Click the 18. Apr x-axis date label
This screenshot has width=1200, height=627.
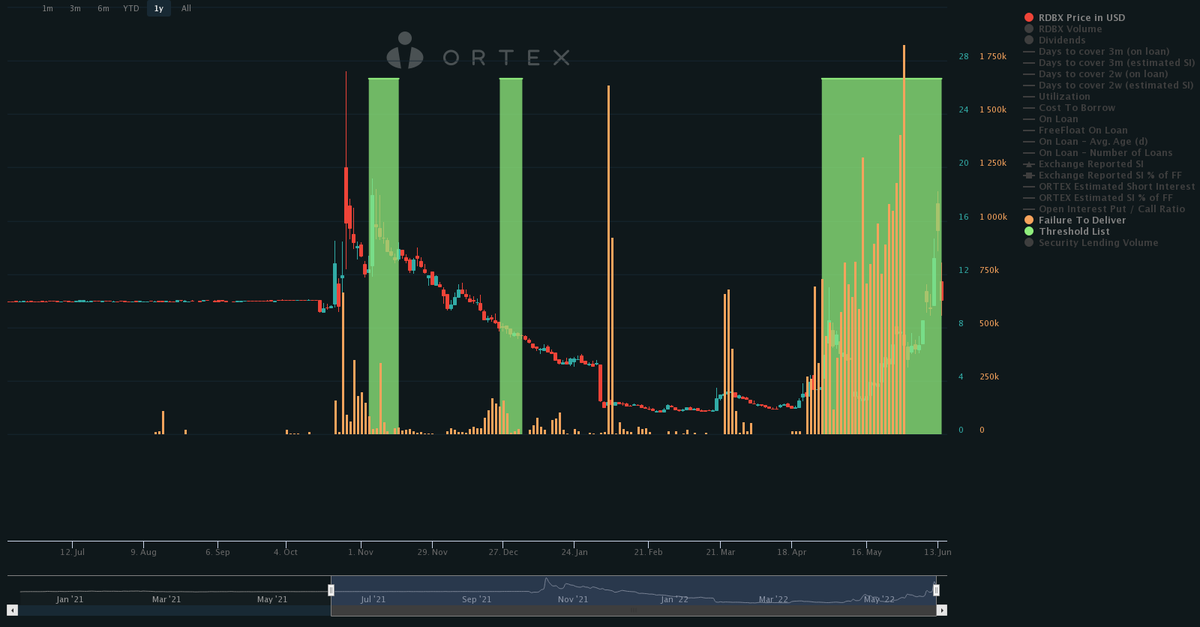coord(791,552)
